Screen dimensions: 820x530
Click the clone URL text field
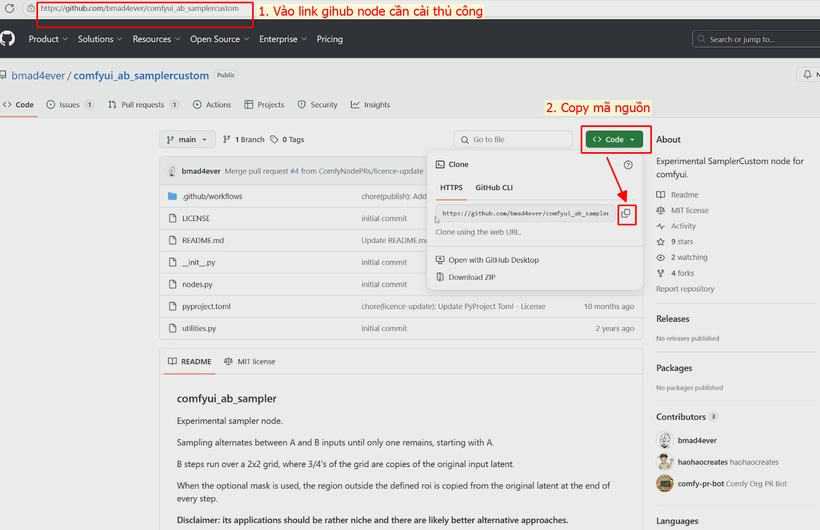click(525, 213)
